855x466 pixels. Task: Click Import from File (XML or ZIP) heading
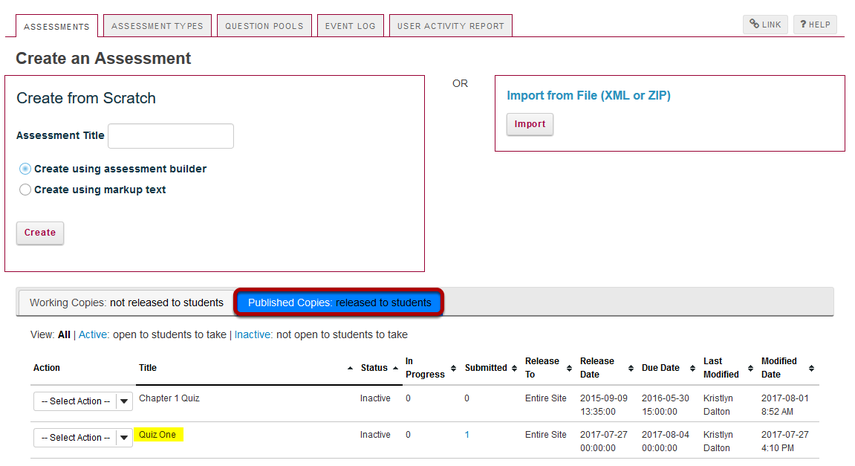click(x=588, y=95)
